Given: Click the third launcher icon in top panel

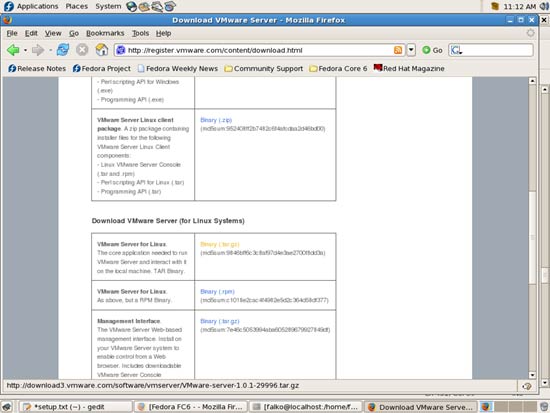Looking at the screenshot, I should tap(157, 6).
